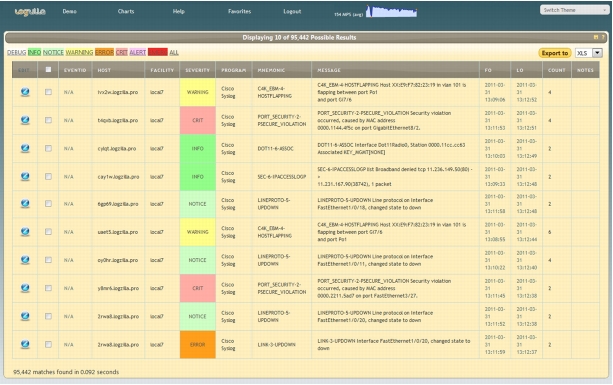Click host uaet5.logzilla.pro cell
Screen dimensions: 613x385
(x=118, y=232)
